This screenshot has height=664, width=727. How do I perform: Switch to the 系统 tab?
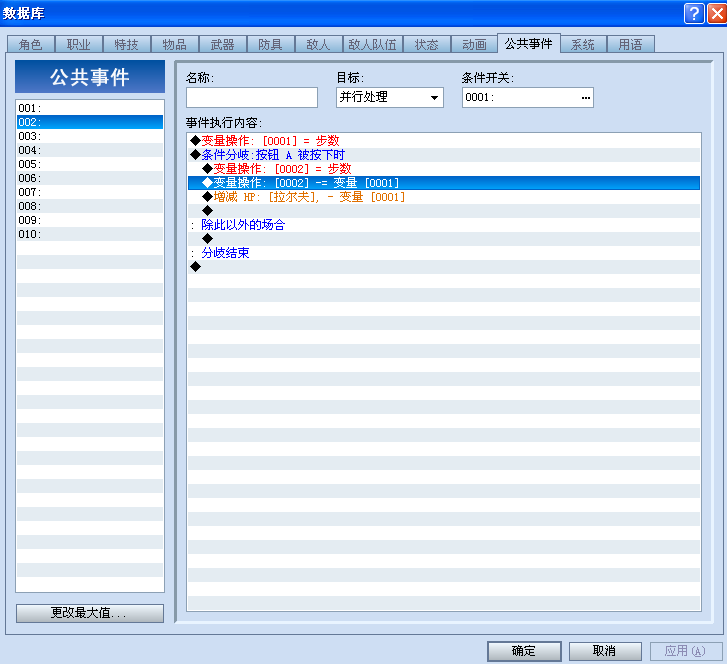coord(583,45)
